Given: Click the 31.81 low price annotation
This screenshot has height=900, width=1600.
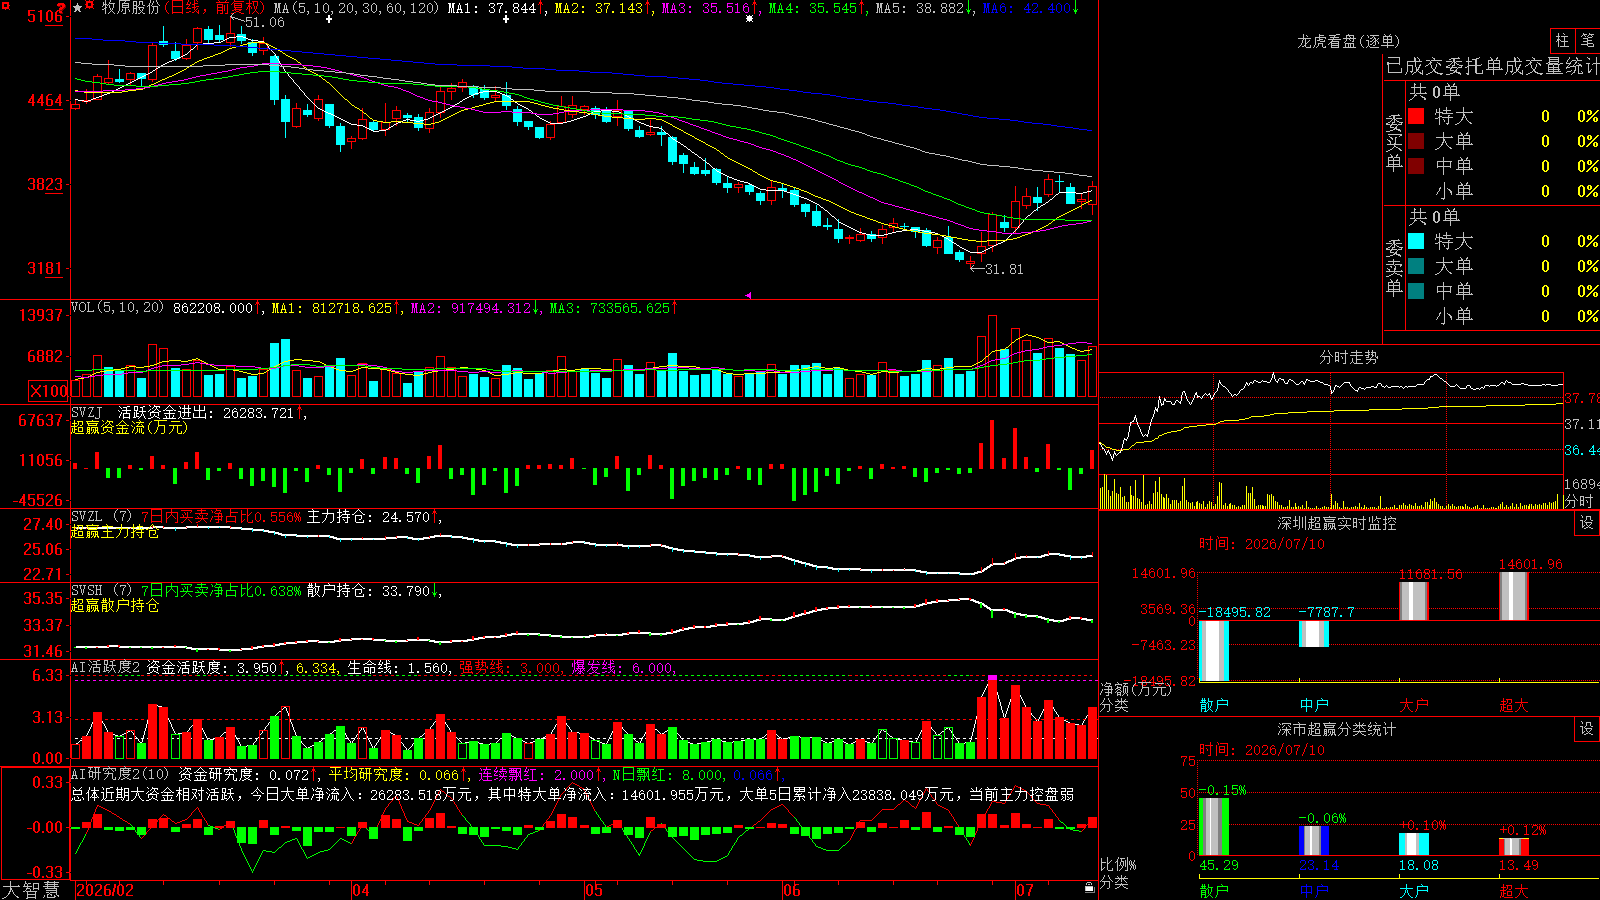Looking at the screenshot, I should coord(1004,269).
